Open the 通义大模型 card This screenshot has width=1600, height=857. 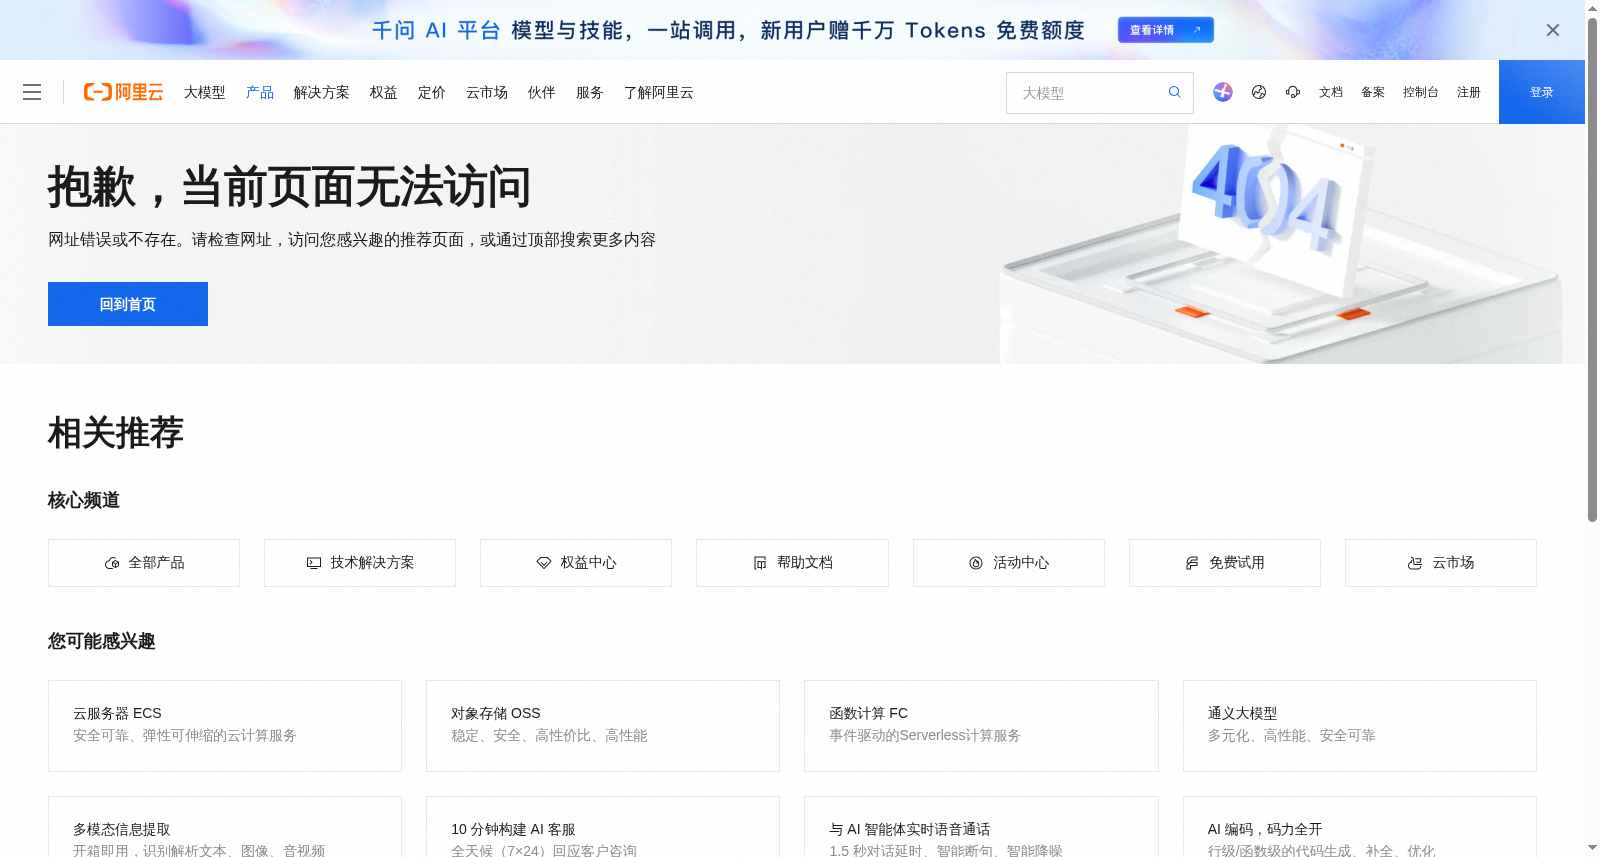(1360, 726)
